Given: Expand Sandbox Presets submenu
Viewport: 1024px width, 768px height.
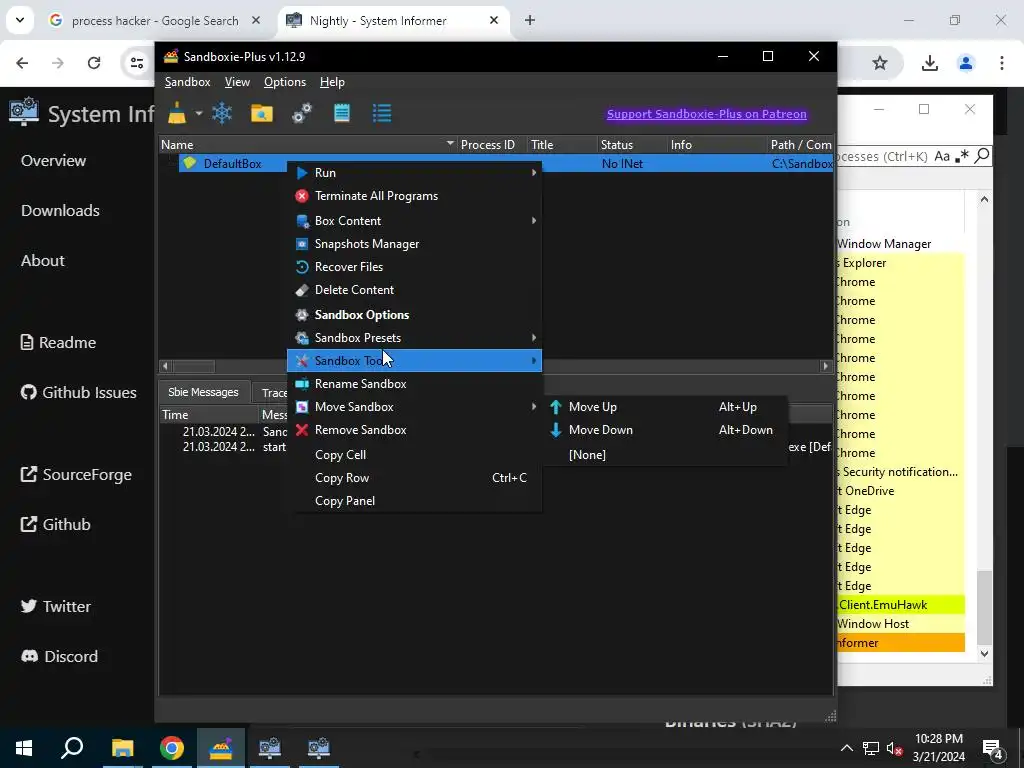Looking at the screenshot, I should 415,338.
